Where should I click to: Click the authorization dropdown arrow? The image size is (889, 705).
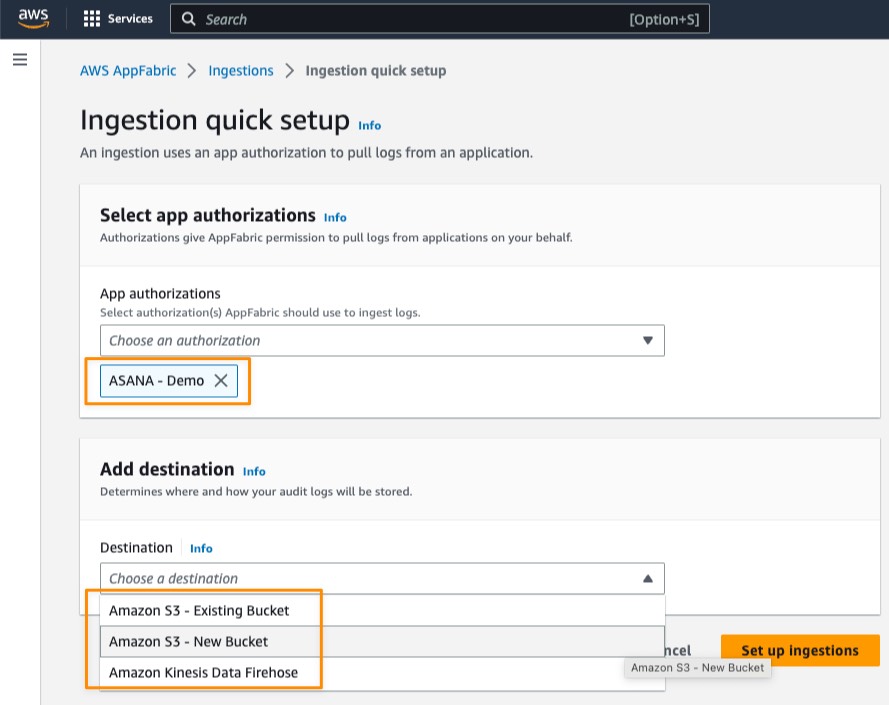pos(647,340)
